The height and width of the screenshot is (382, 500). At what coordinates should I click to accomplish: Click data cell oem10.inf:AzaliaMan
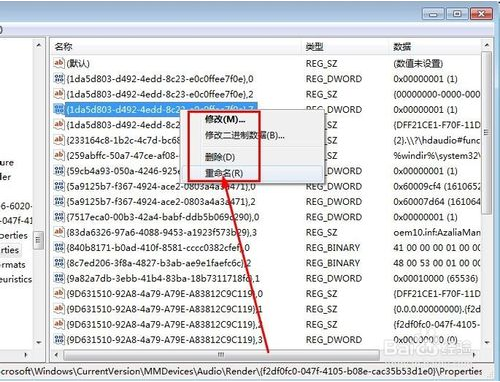click(437, 232)
